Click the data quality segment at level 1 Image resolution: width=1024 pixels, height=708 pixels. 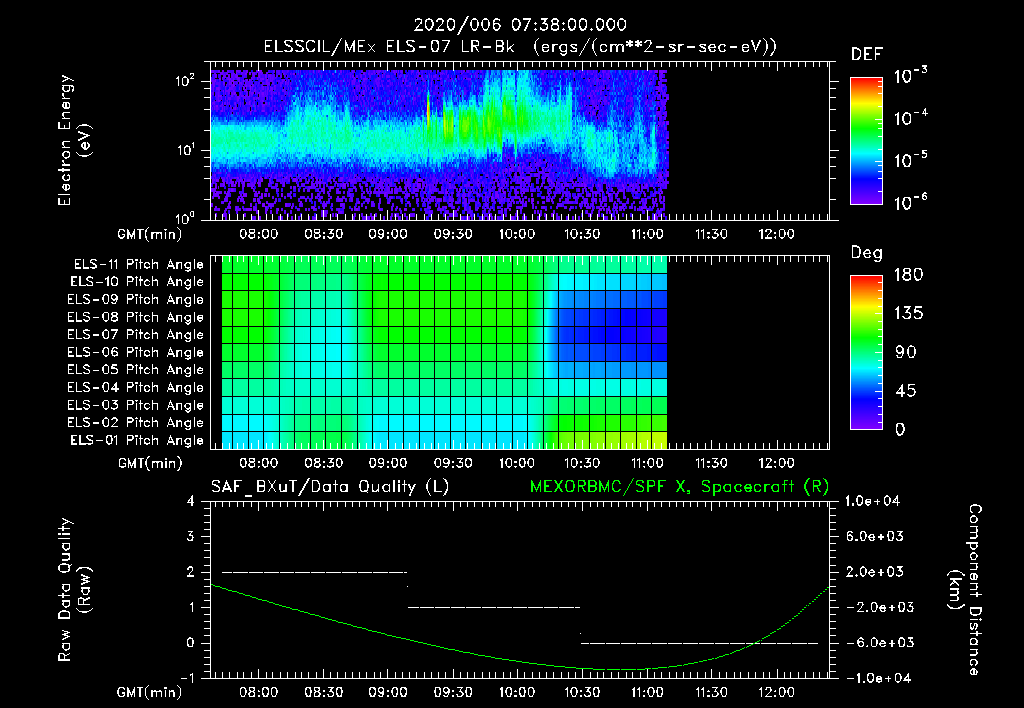pyautogui.click(x=494, y=607)
